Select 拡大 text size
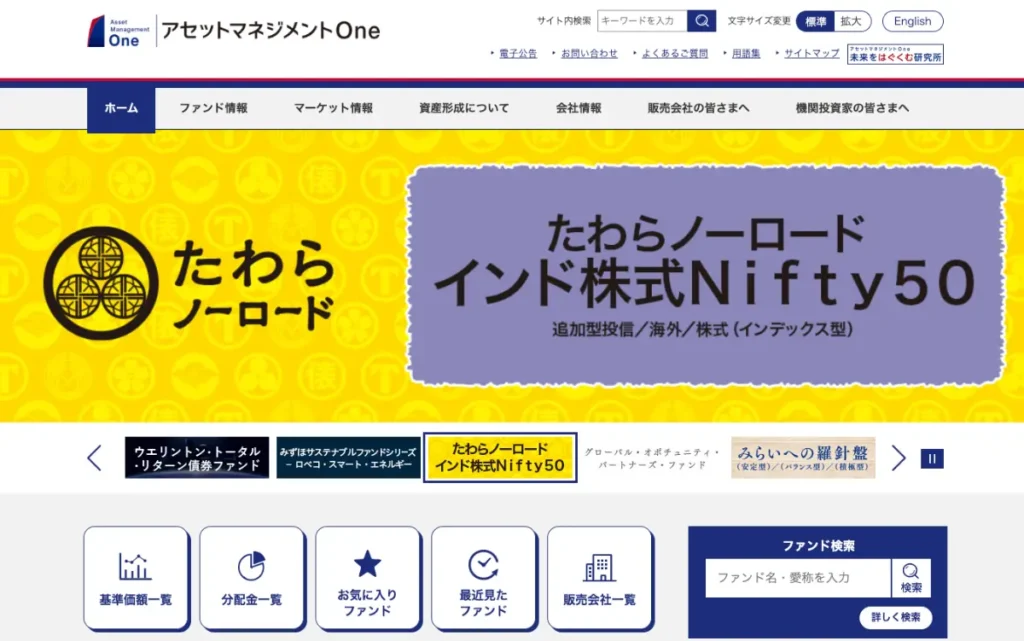Image resolution: width=1024 pixels, height=641 pixels. pos(852,22)
